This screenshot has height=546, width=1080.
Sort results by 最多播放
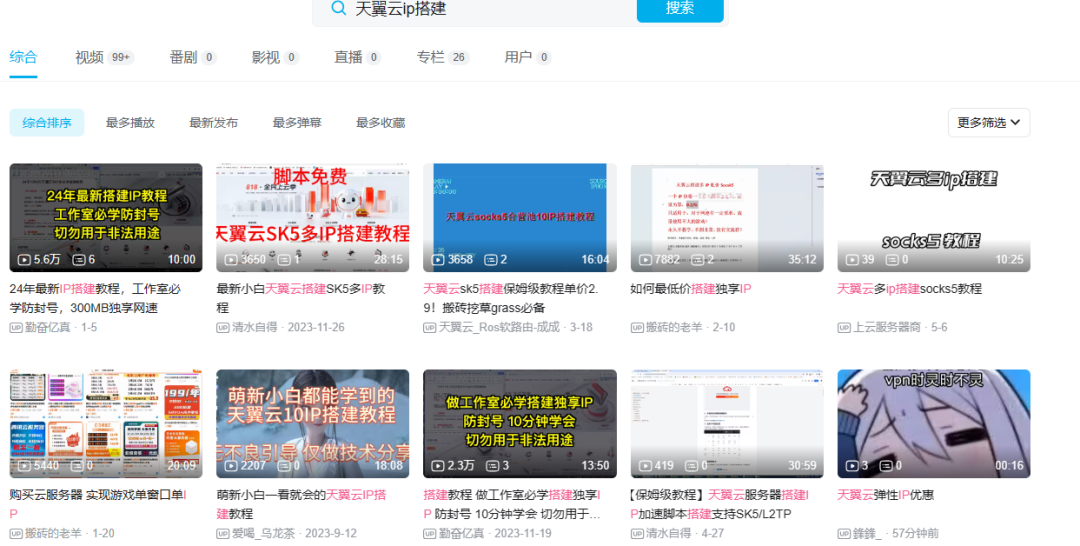130,123
